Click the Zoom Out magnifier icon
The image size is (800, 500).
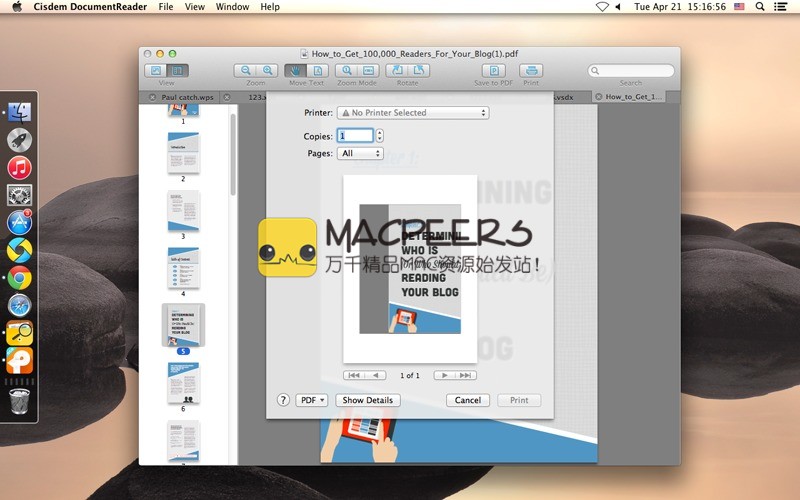[x=246, y=71]
